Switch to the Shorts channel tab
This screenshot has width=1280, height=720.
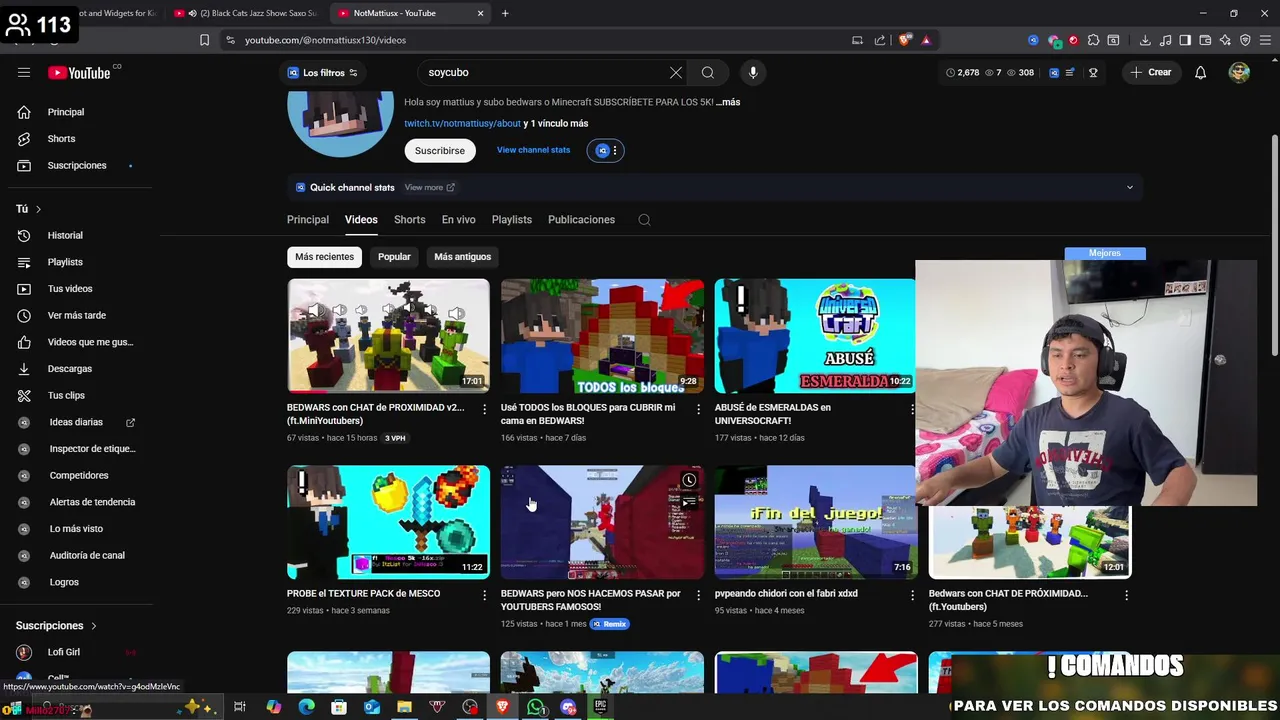pos(409,220)
